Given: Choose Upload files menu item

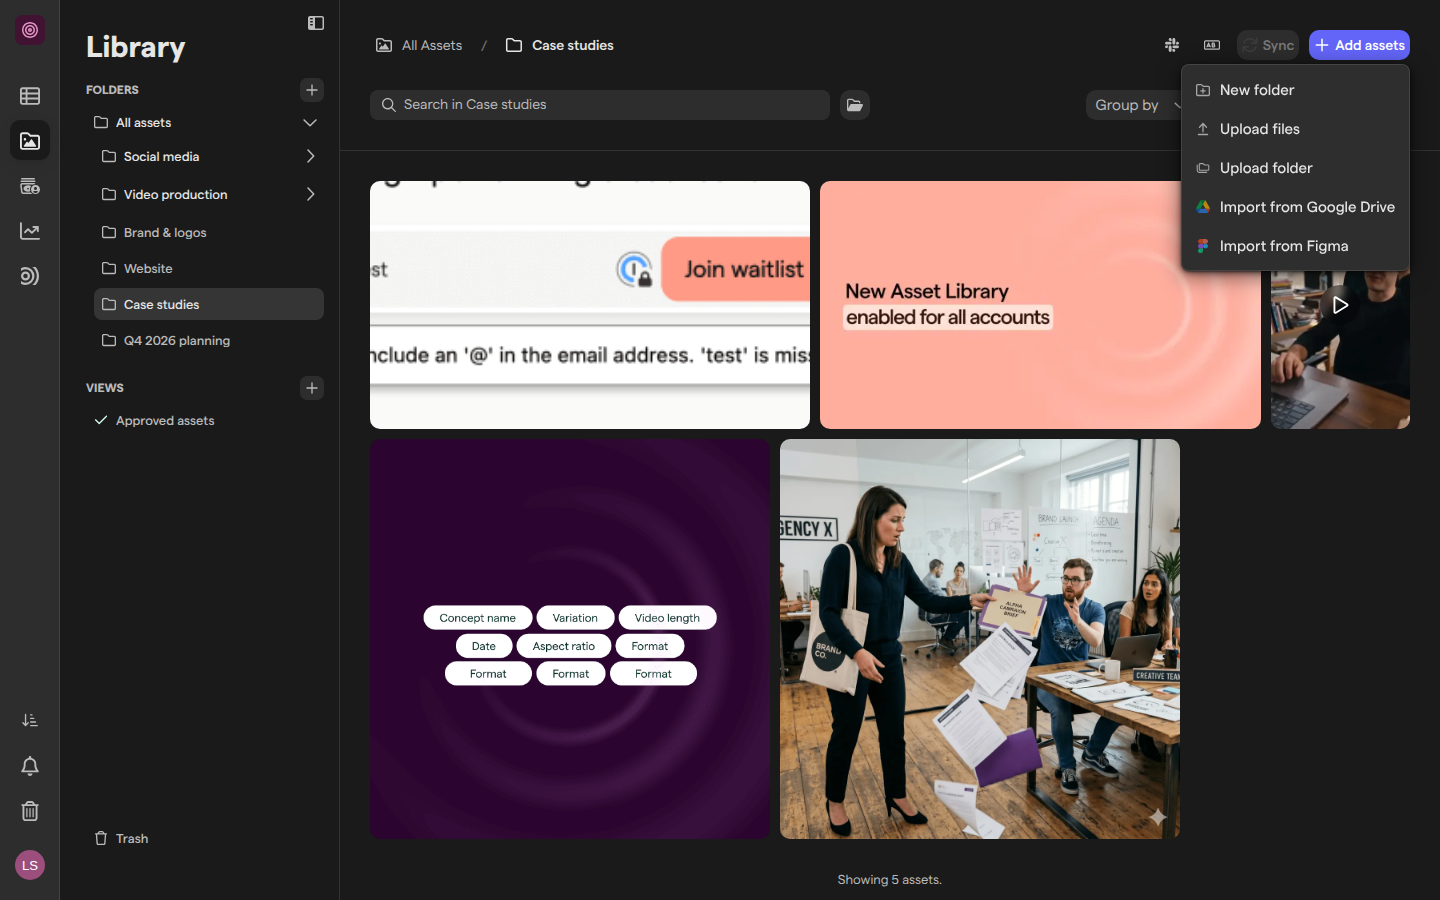Looking at the screenshot, I should 1295,129.
